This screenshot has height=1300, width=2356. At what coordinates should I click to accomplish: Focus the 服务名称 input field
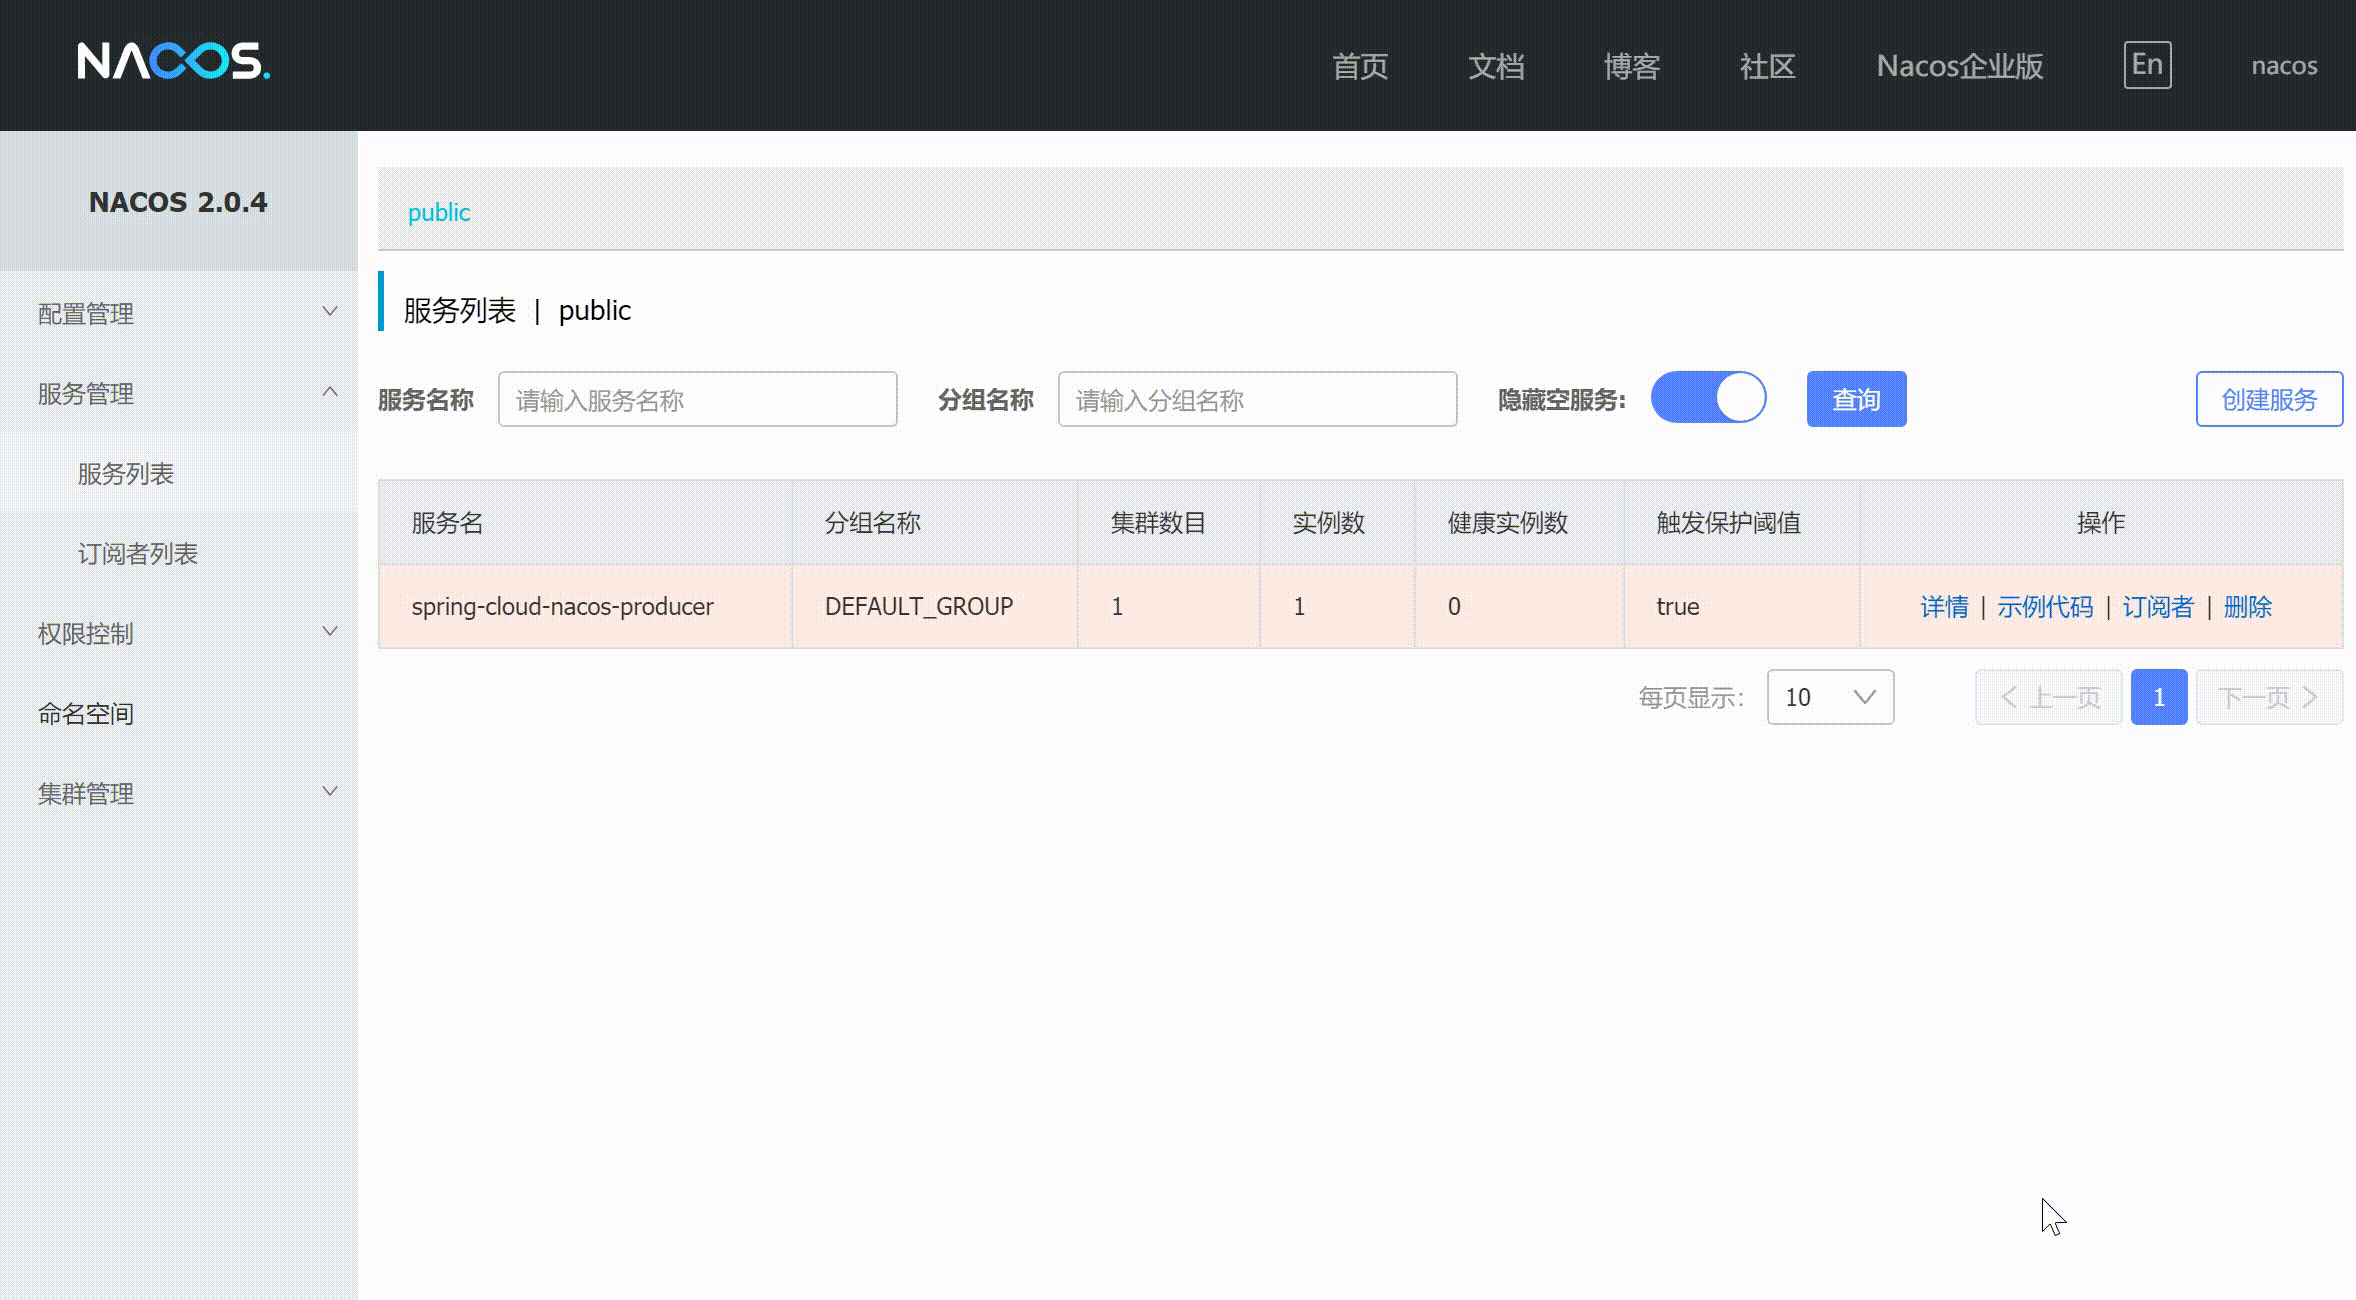698,399
